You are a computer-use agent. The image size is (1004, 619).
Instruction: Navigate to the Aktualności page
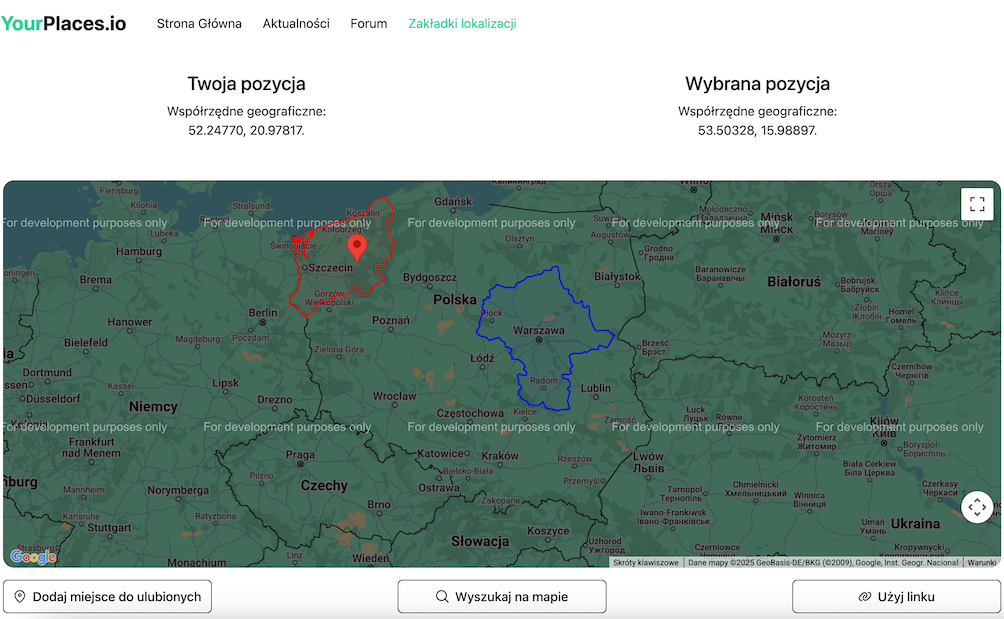[x=296, y=23]
